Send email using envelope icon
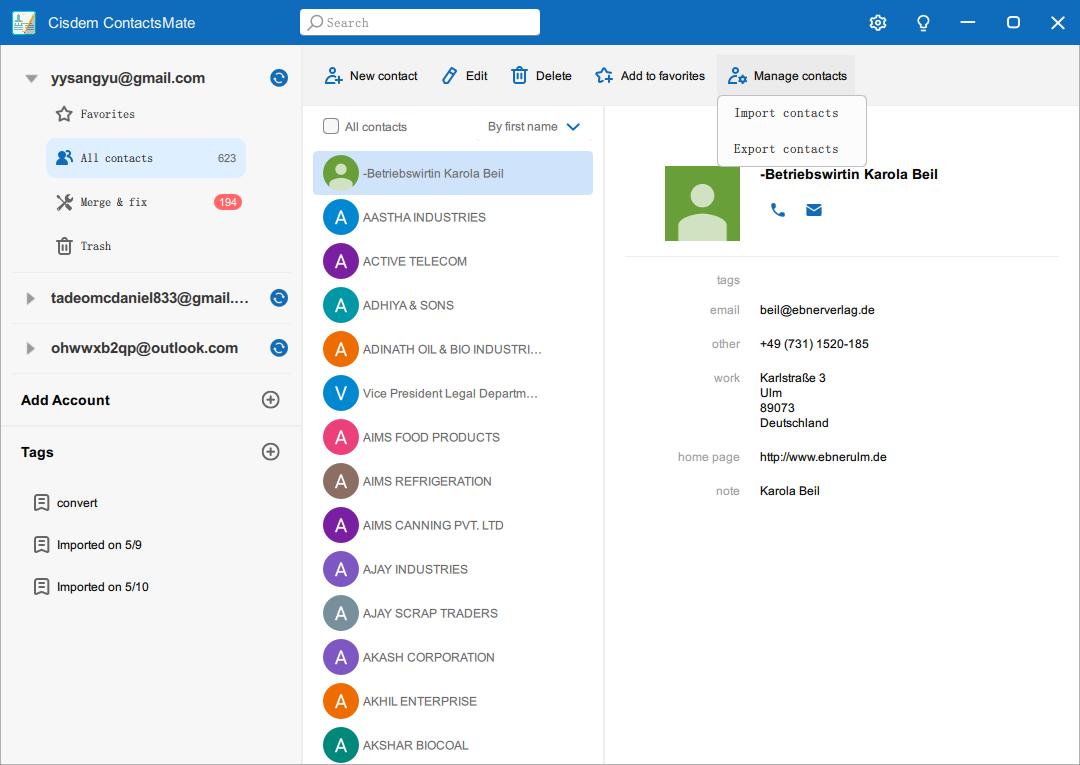The height and width of the screenshot is (765, 1080). [813, 210]
